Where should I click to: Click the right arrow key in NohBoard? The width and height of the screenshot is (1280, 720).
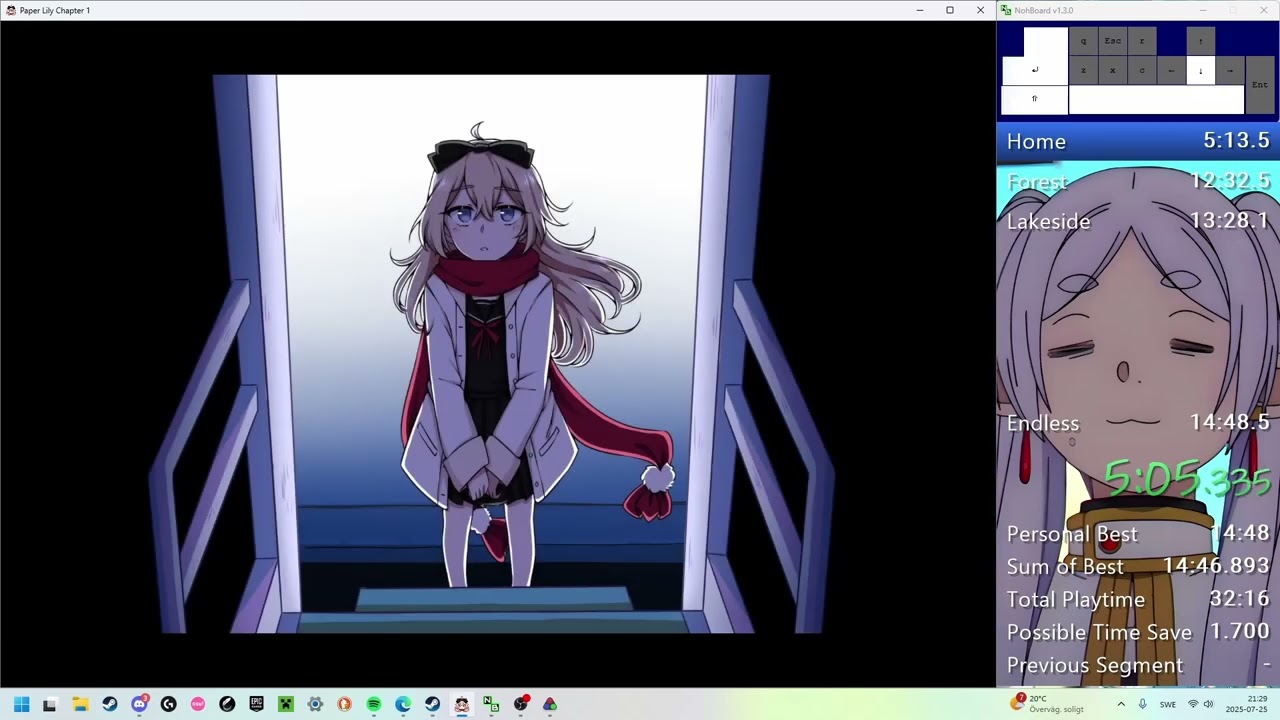pos(1229,70)
